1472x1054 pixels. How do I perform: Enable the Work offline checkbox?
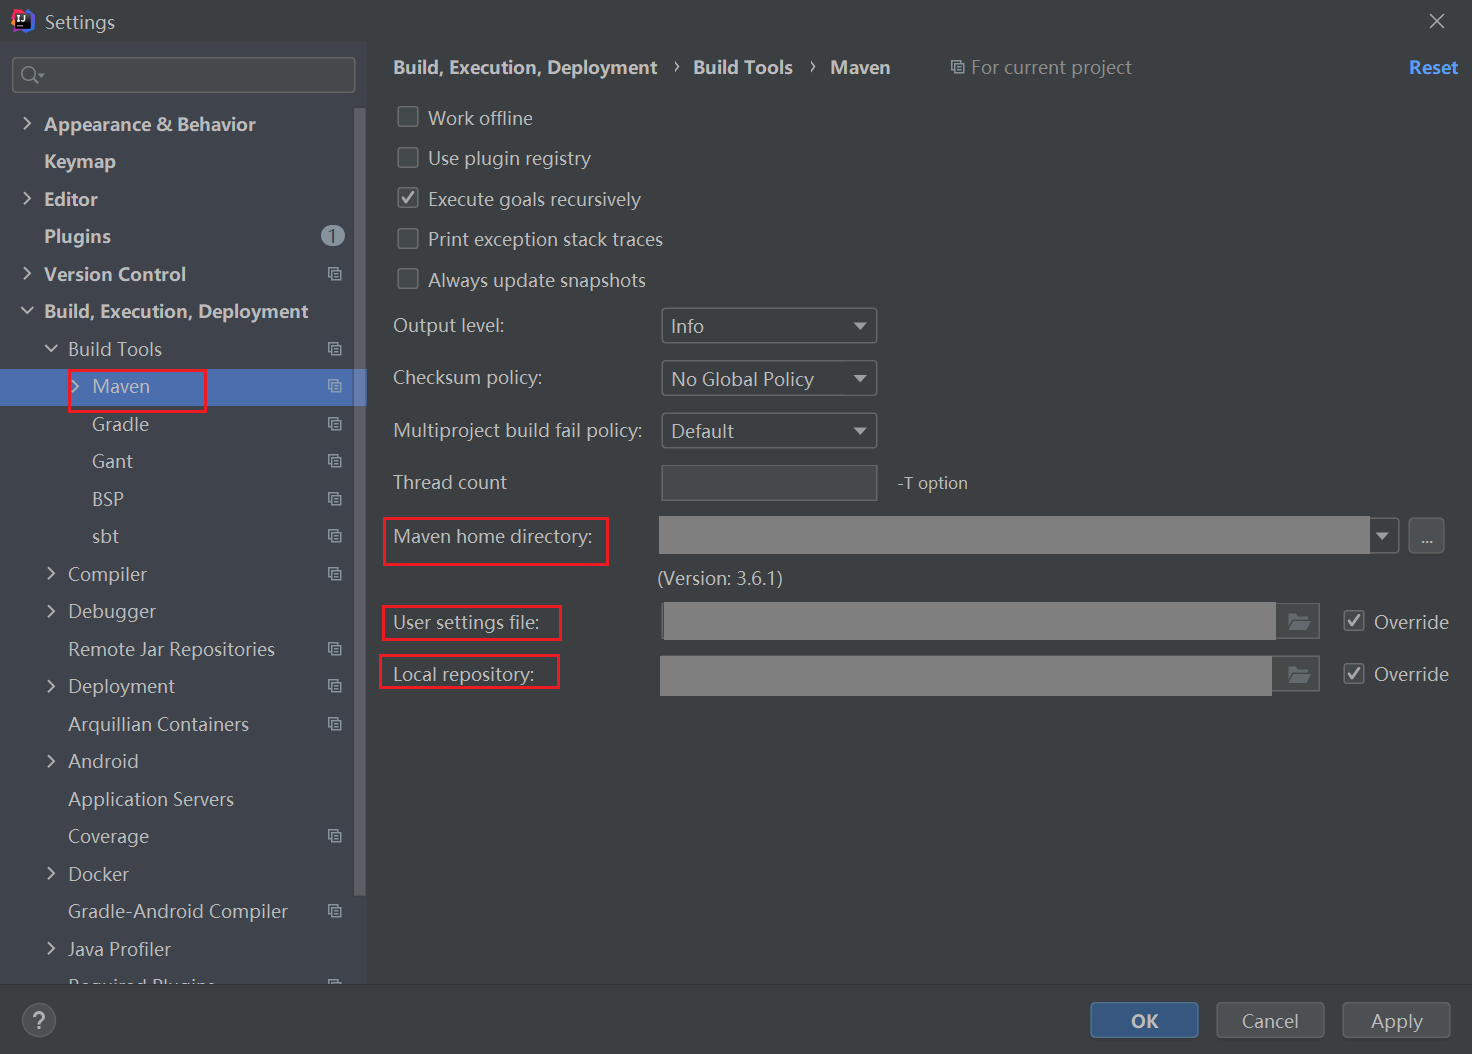[x=408, y=118]
